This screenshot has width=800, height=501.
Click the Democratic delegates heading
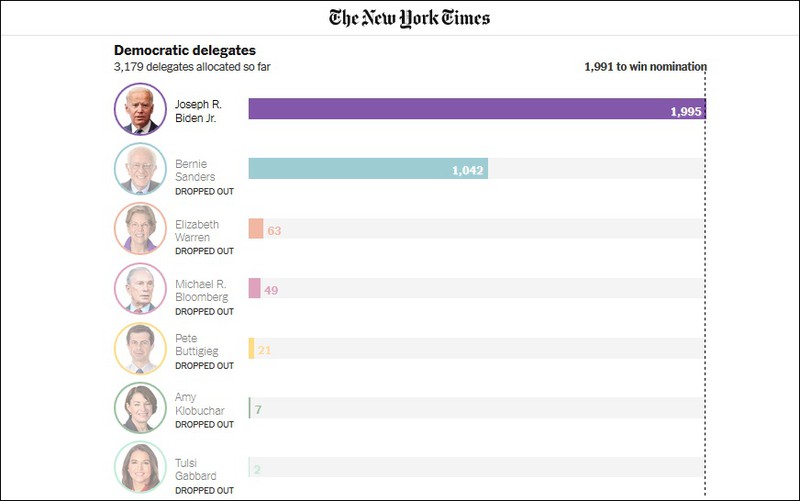coord(185,50)
